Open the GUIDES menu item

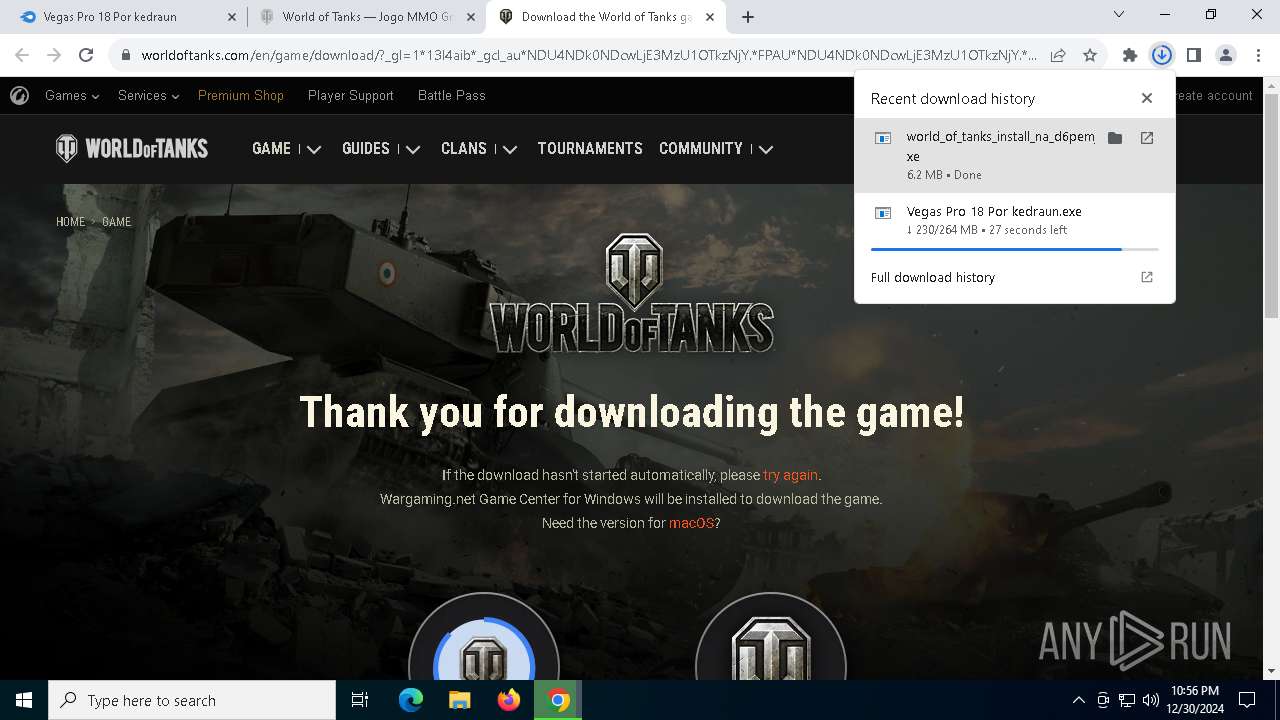pyautogui.click(x=366, y=149)
